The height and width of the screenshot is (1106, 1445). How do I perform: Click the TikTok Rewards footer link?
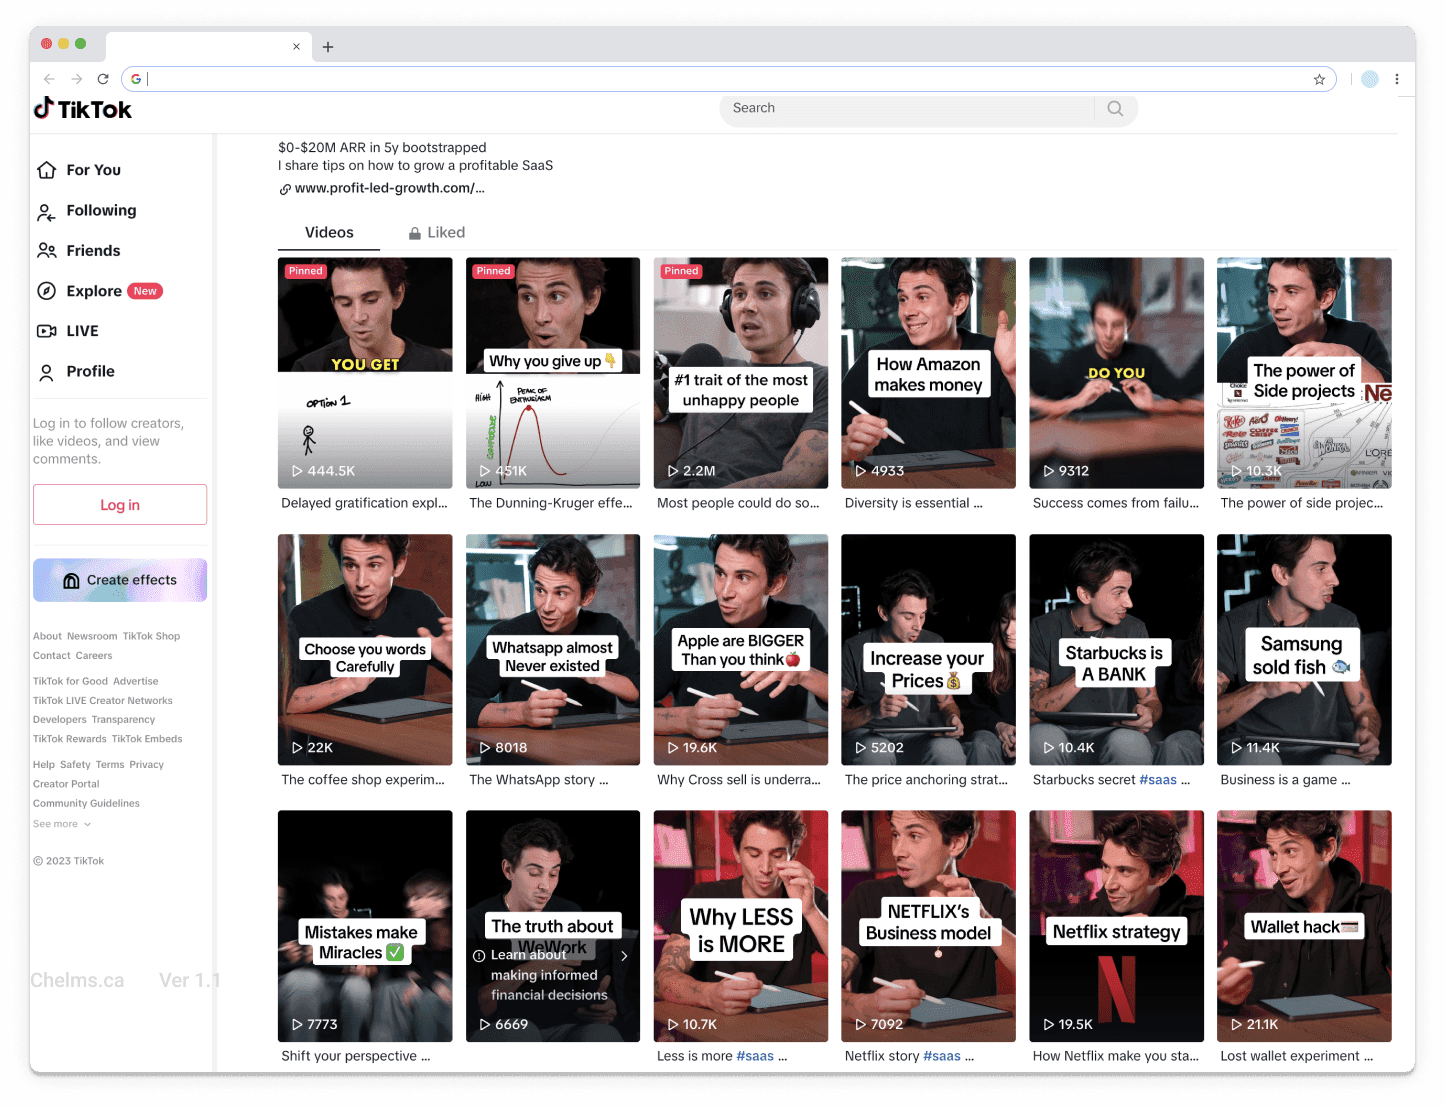pyautogui.click(x=70, y=739)
